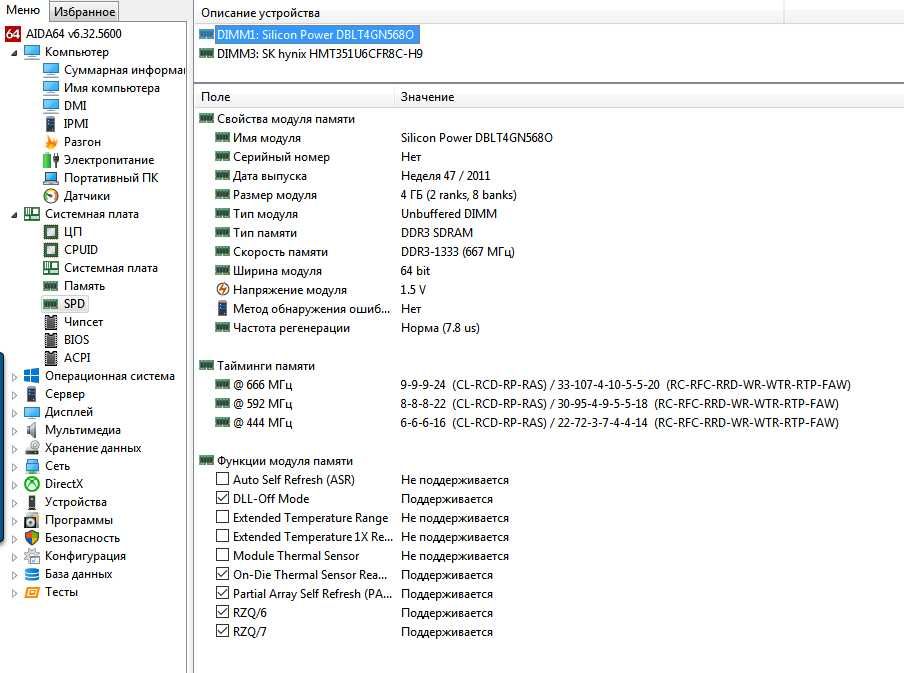Toggle Partial Array Self Refresh checkbox
Viewport: 904px width, 673px height.
[222, 593]
